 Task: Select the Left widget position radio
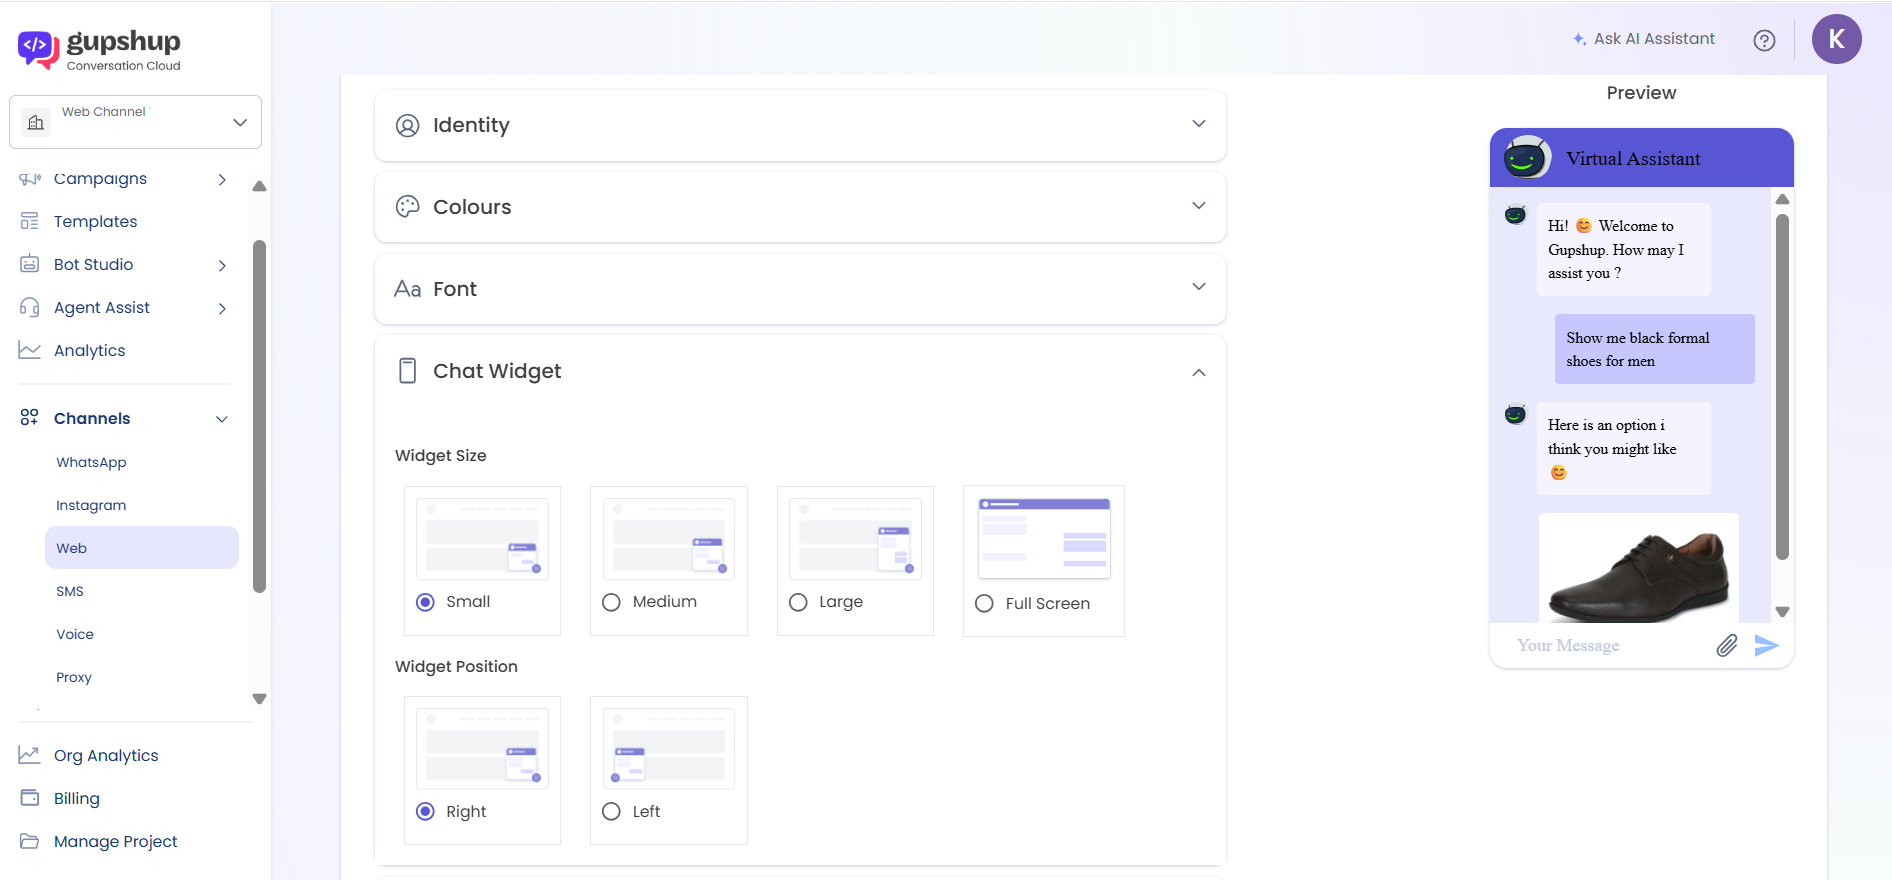[x=611, y=811]
